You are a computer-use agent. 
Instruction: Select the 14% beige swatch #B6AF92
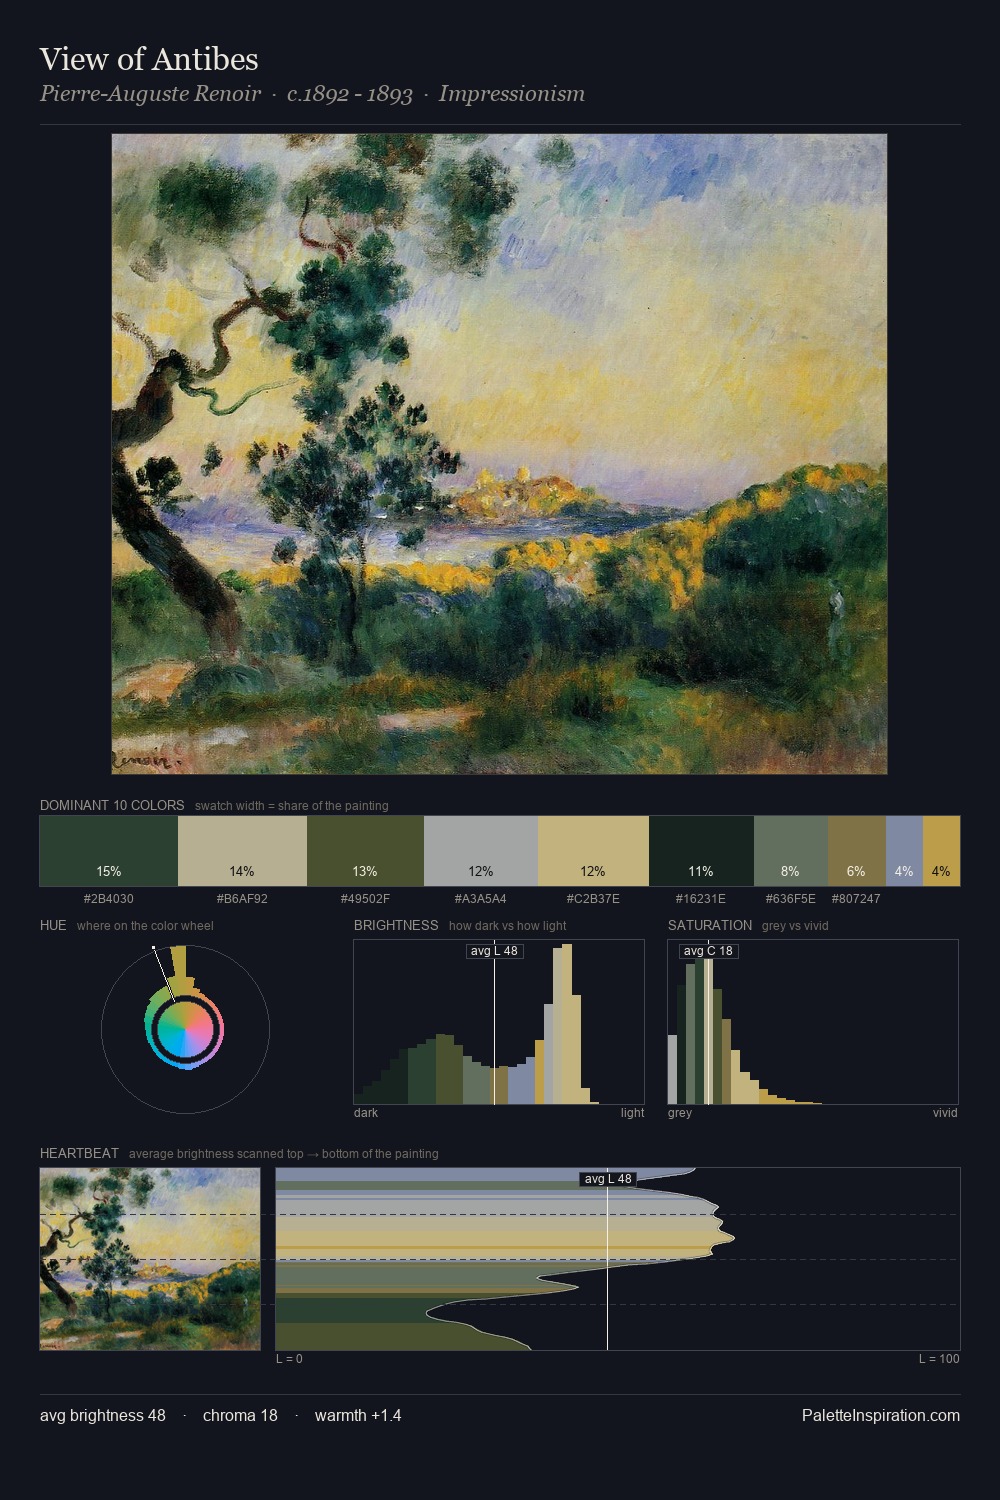click(242, 851)
